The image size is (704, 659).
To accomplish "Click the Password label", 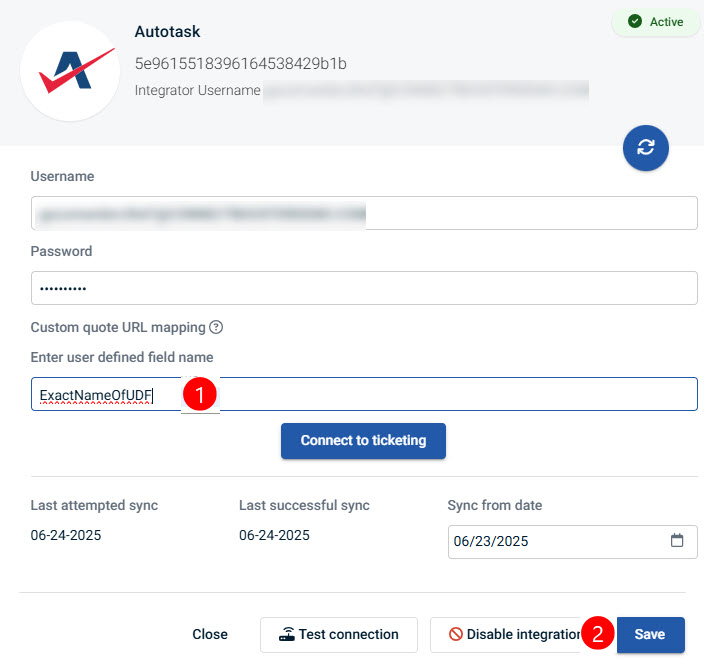I will pos(62,251).
